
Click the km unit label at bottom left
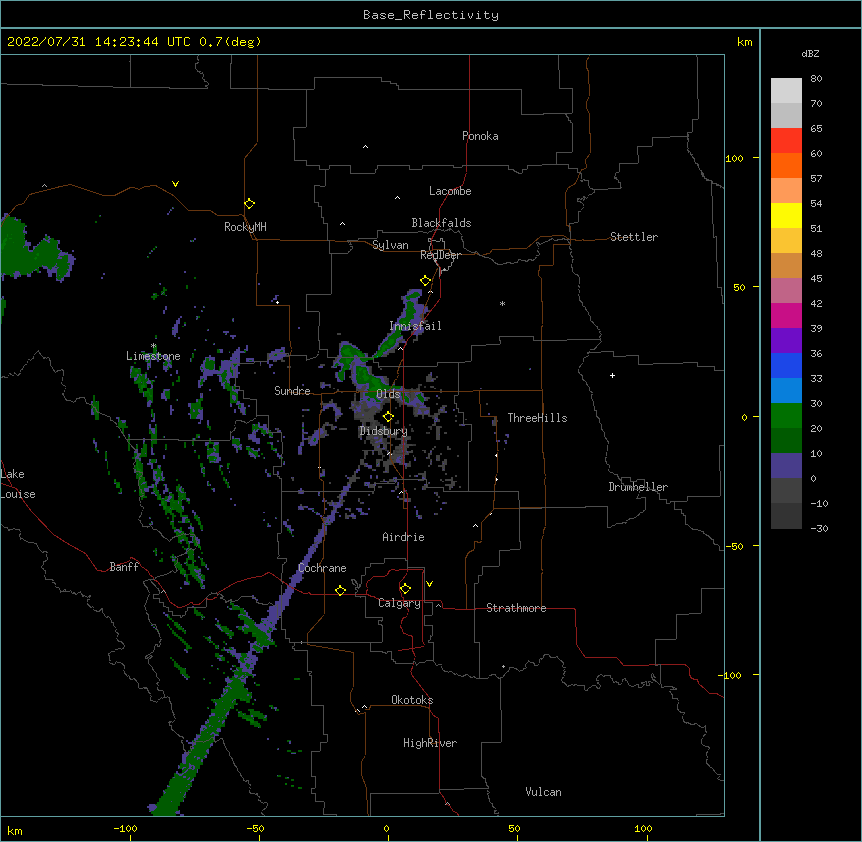[x=15, y=830]
